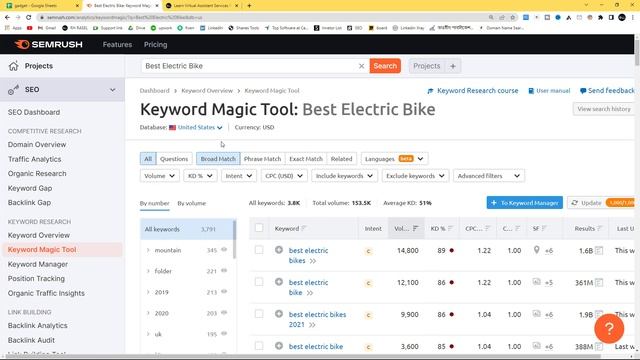Bookmark this page with star icon
Viewport: 640px width, 360px height.
[x=513, y=17]
